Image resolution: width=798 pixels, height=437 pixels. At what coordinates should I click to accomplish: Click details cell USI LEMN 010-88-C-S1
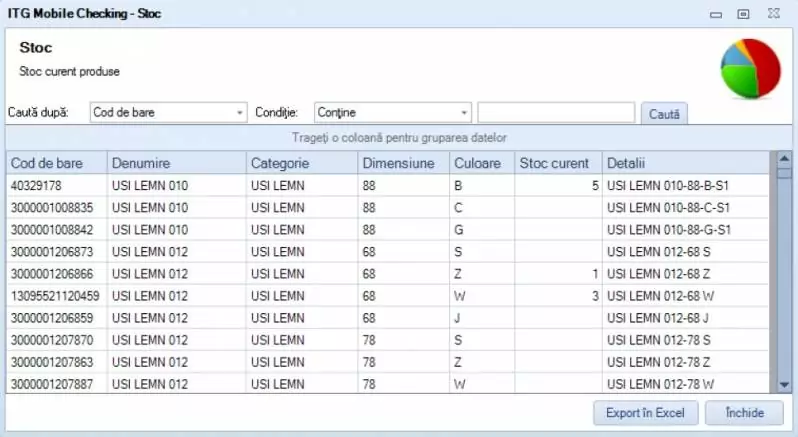point(686,208)
